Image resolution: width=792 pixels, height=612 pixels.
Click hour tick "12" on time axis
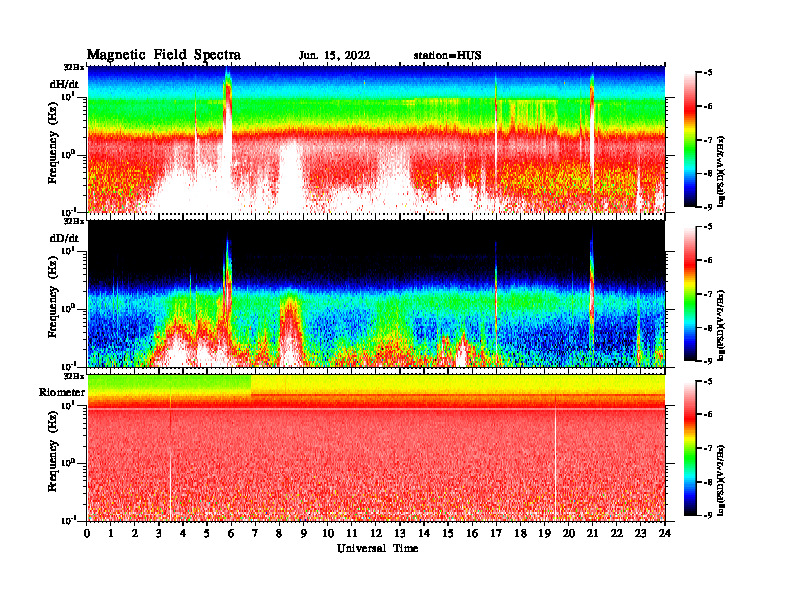[376, 534]
